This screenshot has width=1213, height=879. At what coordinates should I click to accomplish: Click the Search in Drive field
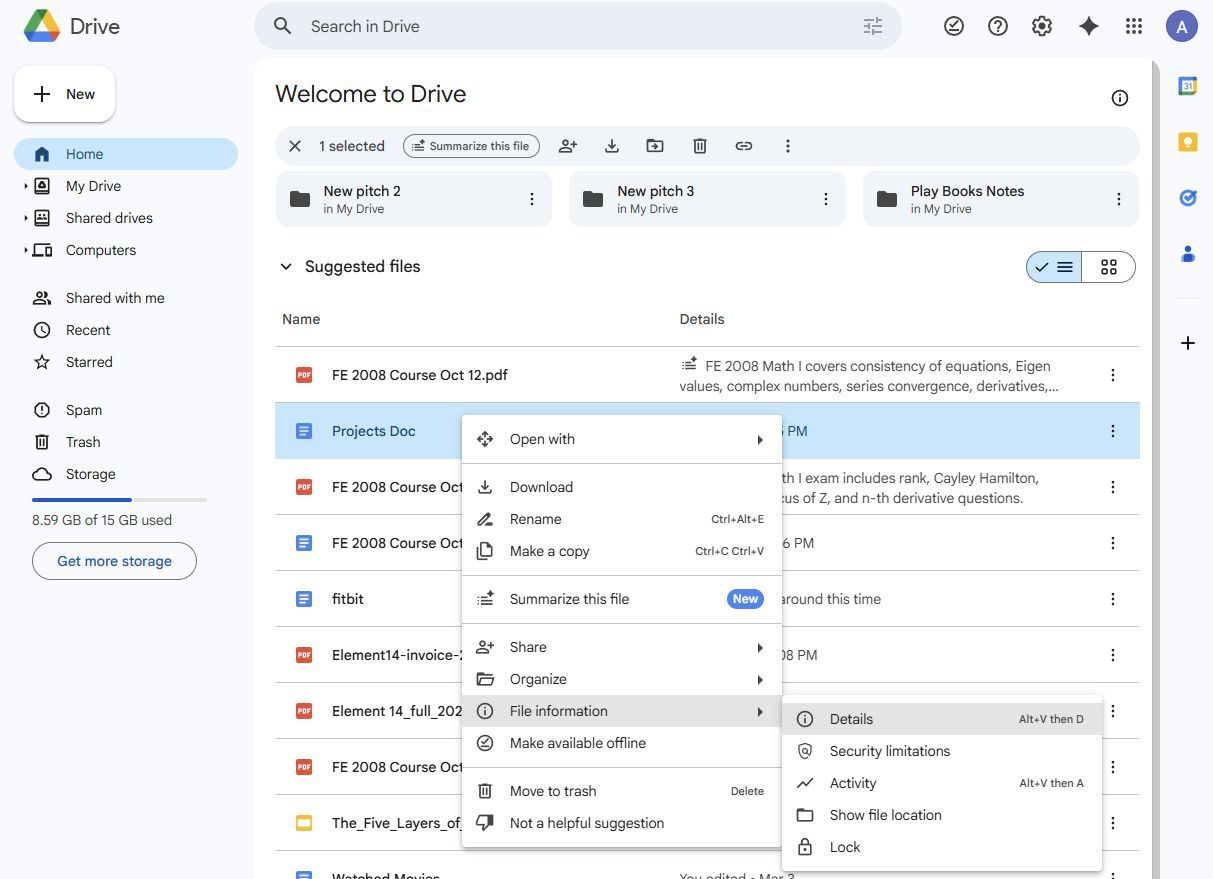click(x=578, y=26)
